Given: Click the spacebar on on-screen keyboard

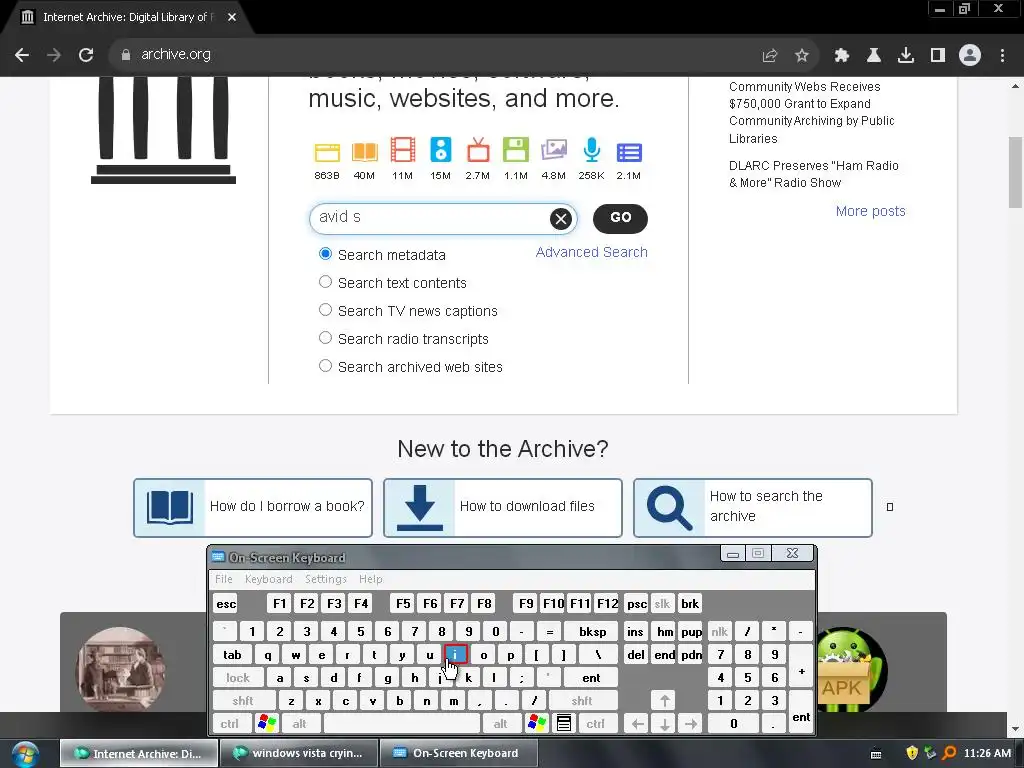Looking at the screenshot, I should click(x=402, y=723).
